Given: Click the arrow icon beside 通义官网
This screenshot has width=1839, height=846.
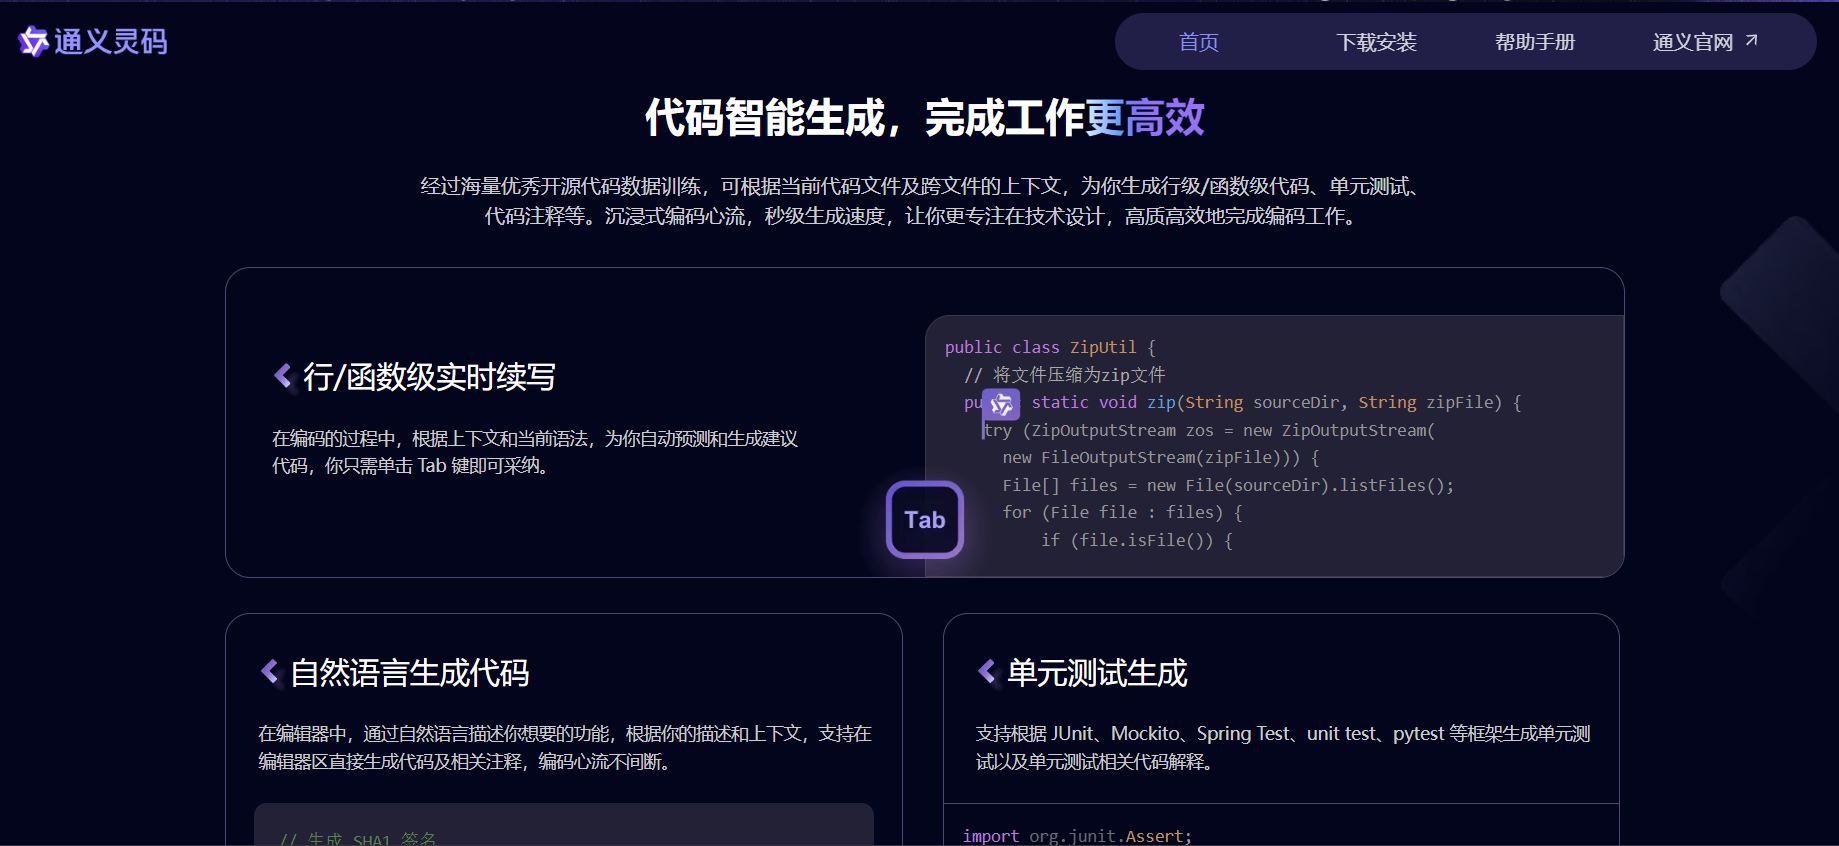Looking at the screenshot, I should pos(1751,40).
